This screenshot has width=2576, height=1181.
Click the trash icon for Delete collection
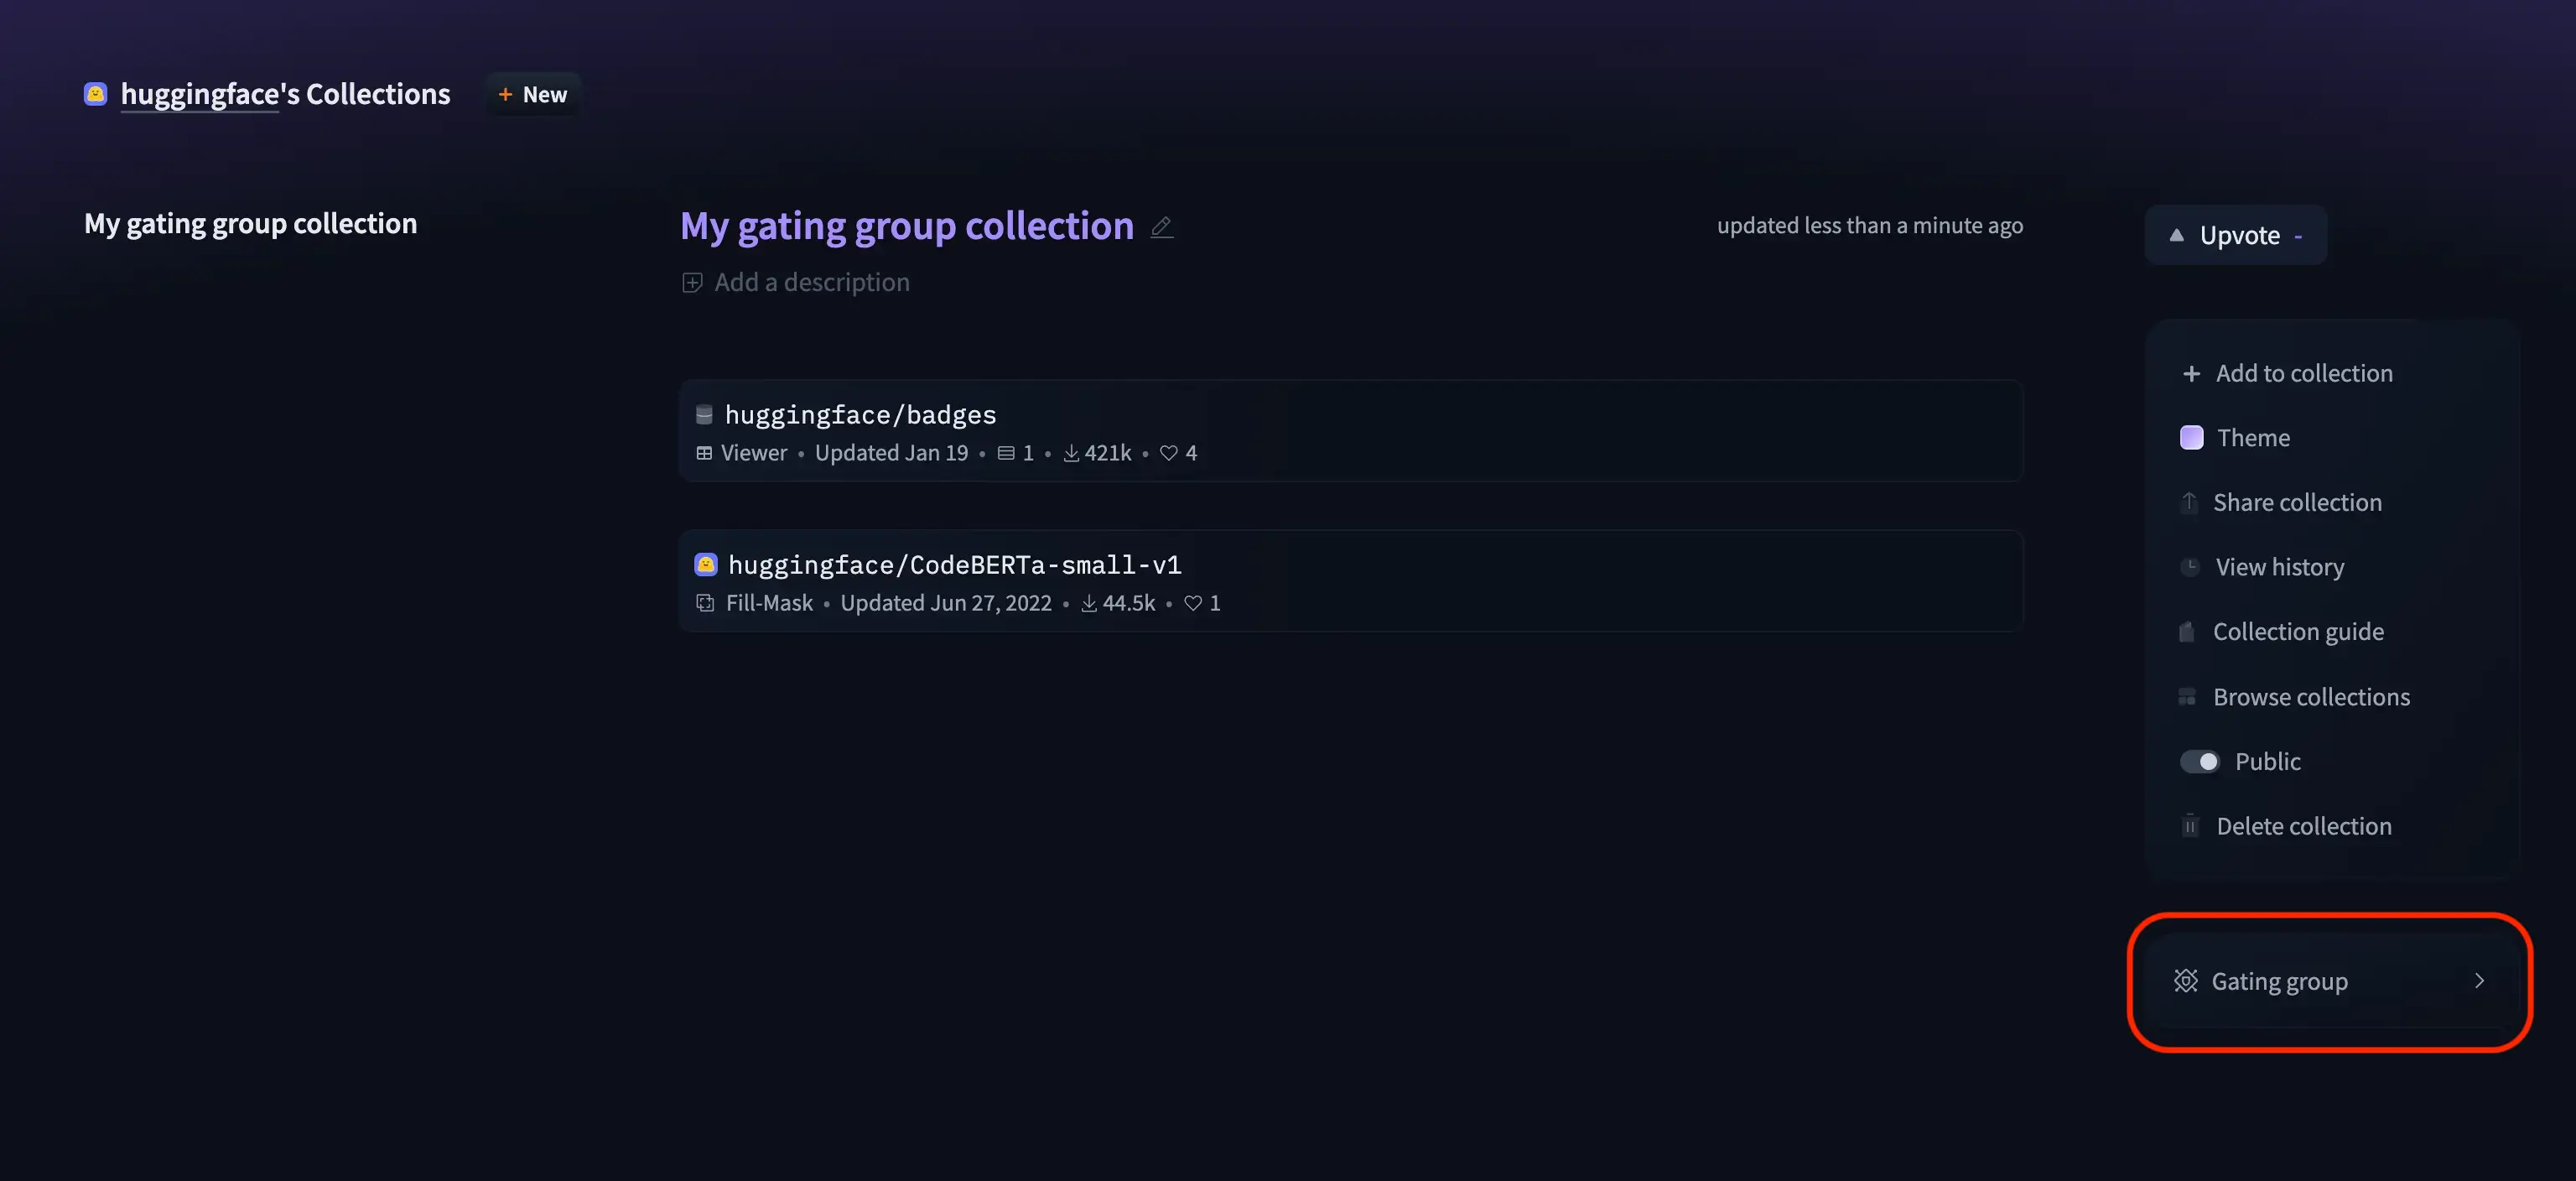point(2190,826)
